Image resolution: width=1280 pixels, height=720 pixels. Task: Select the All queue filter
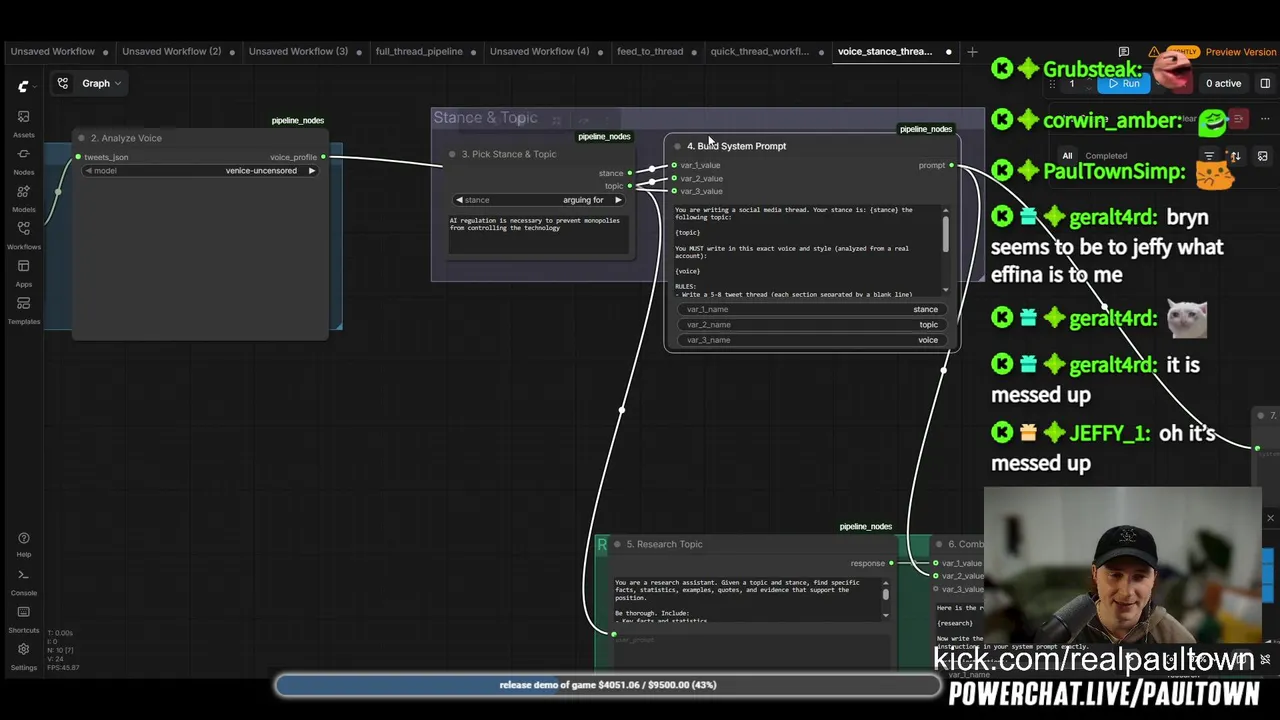(x=1067, y=156)
